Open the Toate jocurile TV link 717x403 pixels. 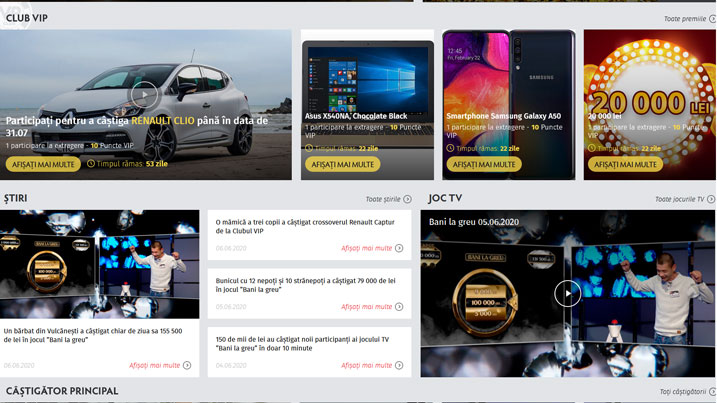(680, 199)
